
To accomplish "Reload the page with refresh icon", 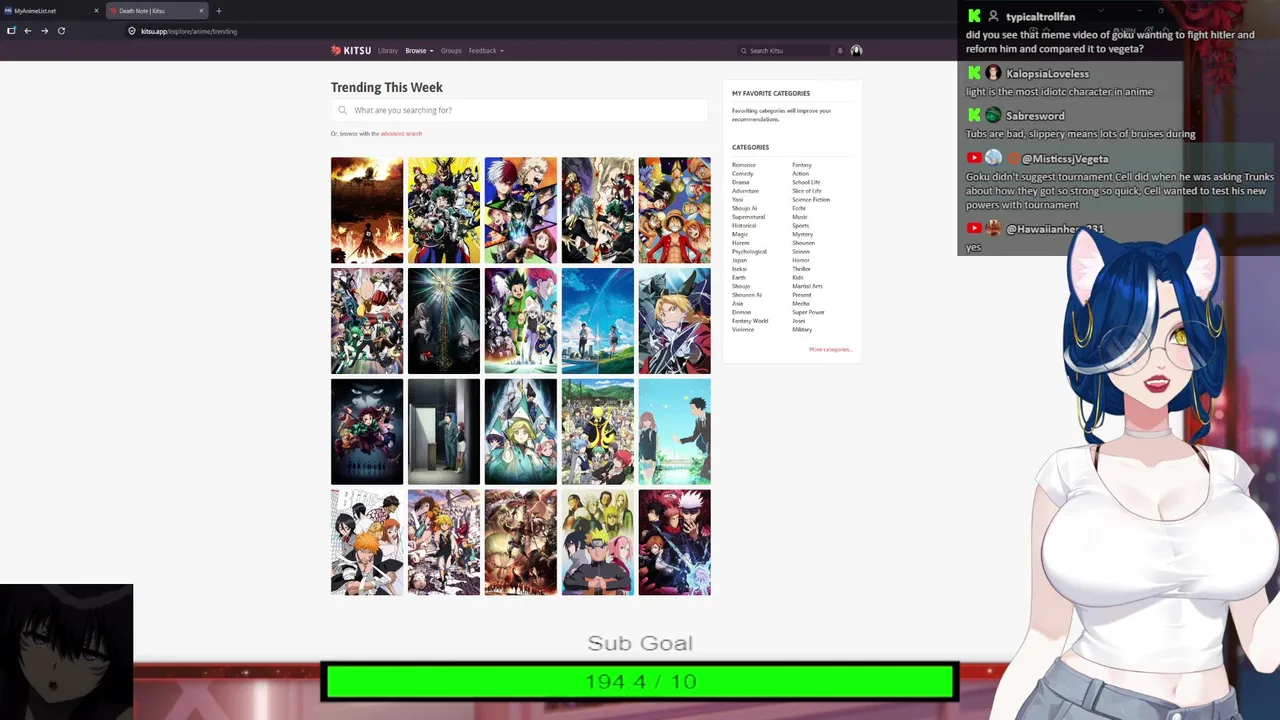I will 61,31.
